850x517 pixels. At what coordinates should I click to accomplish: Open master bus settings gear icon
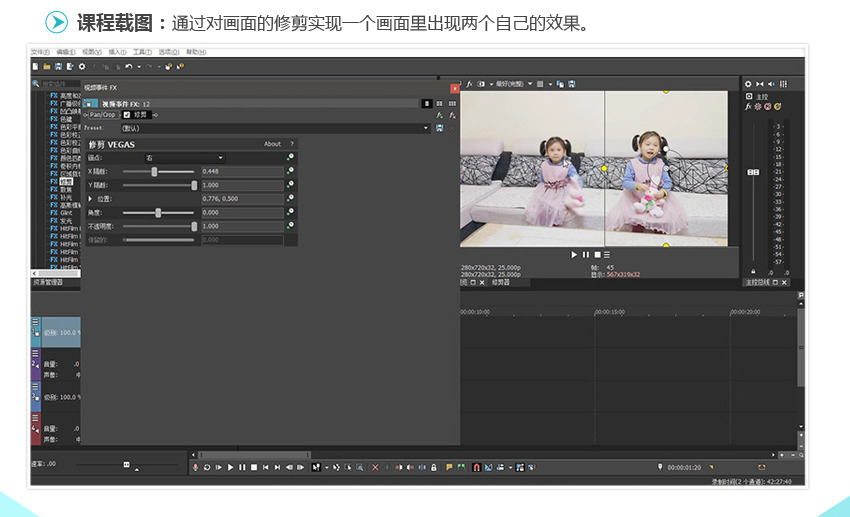pos(748,84)
